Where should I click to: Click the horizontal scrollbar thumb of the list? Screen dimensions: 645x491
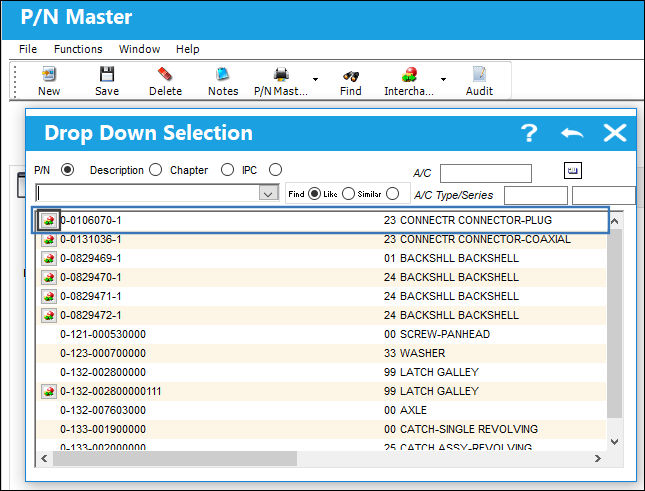tap(175, 459)
